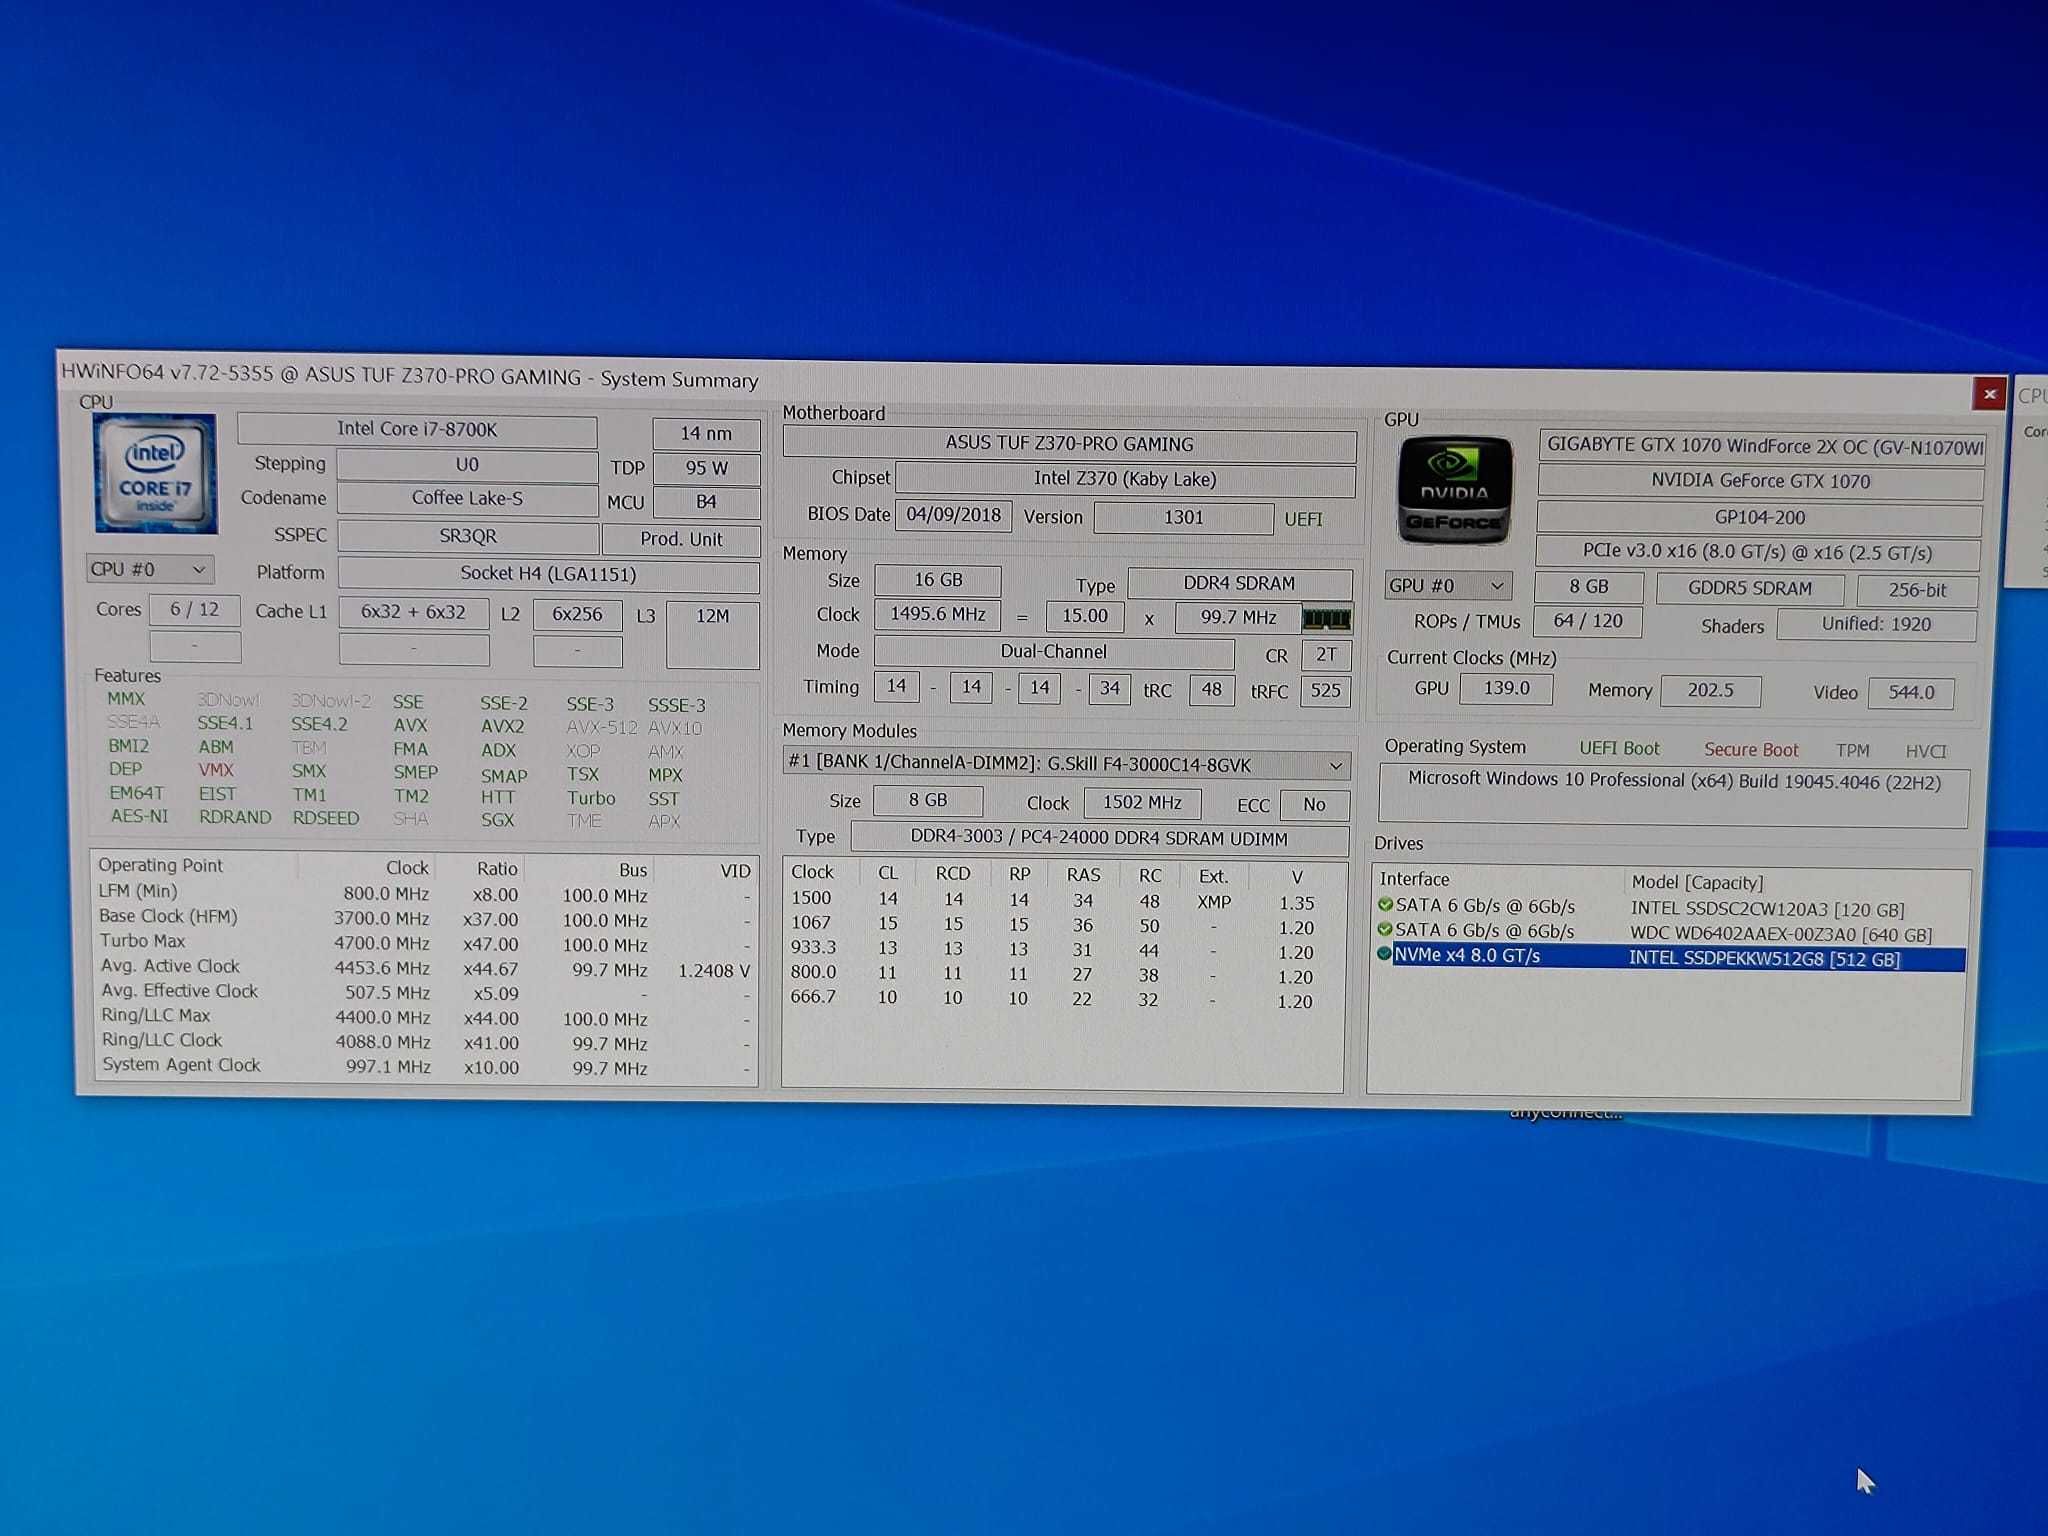Screen dimensions: 2048x1536
Task: Click the status icon of the NVMe Intel SSDPEKKW512G8 drive
Action: tap(1384, 954)
